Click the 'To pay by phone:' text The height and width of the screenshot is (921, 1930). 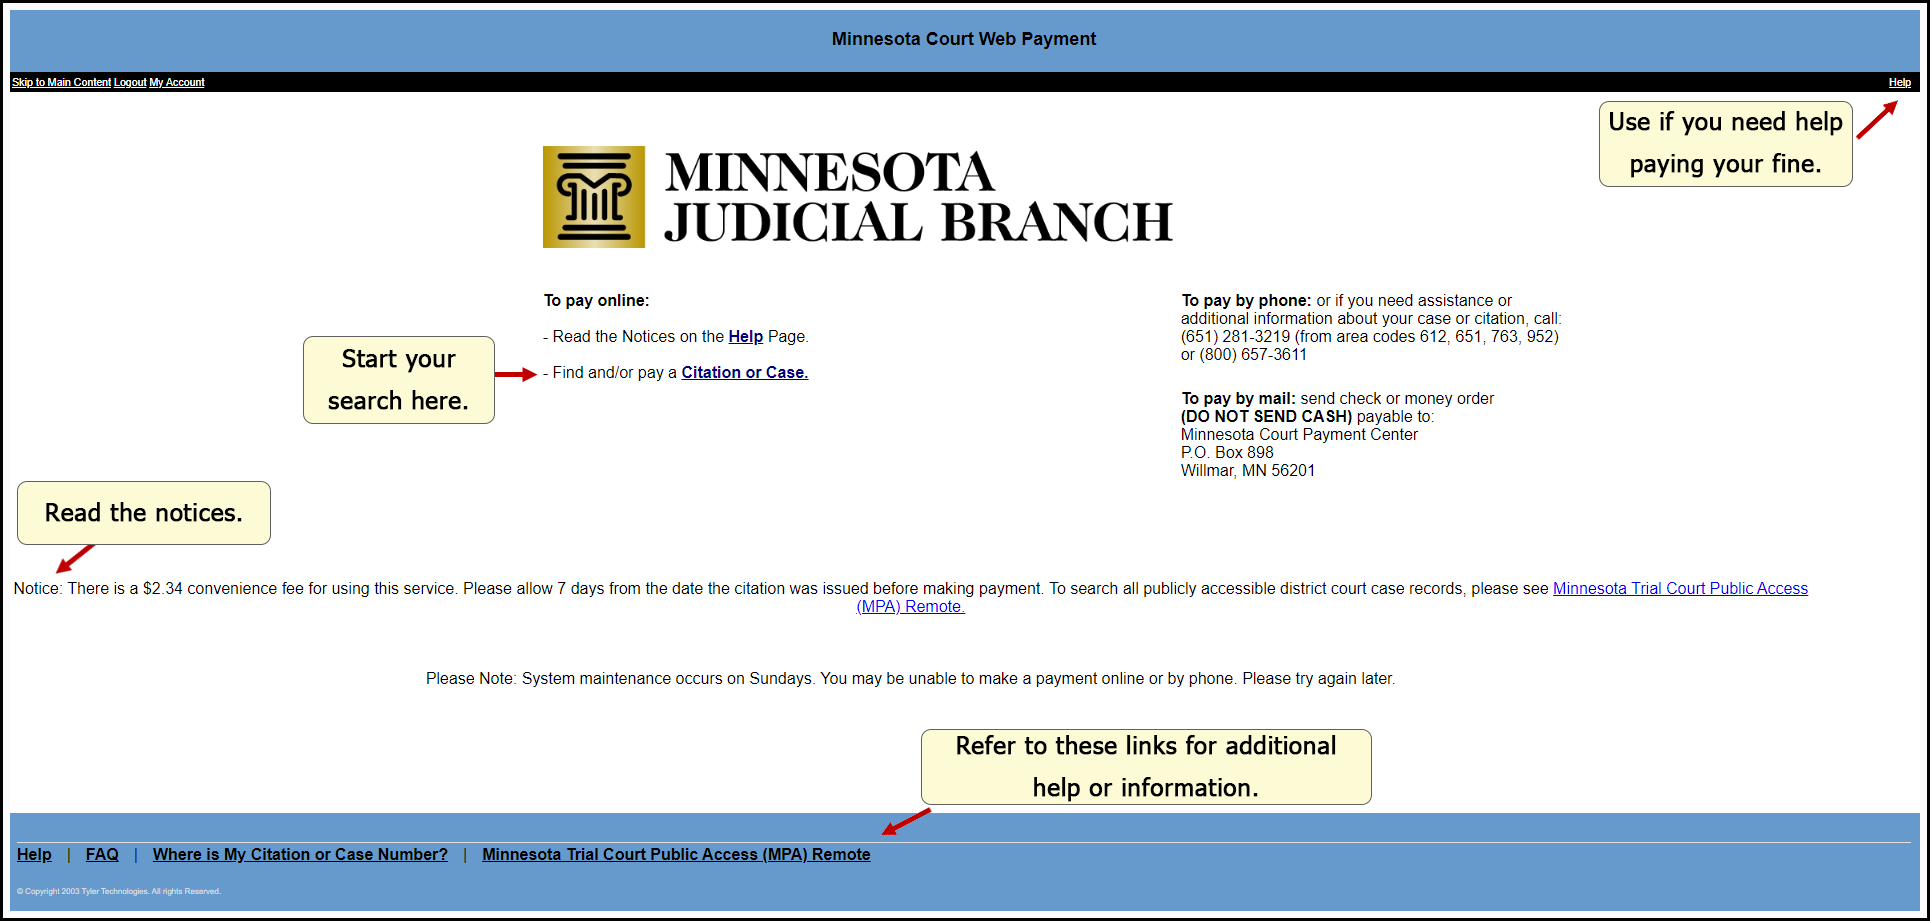pos(1246,300)
